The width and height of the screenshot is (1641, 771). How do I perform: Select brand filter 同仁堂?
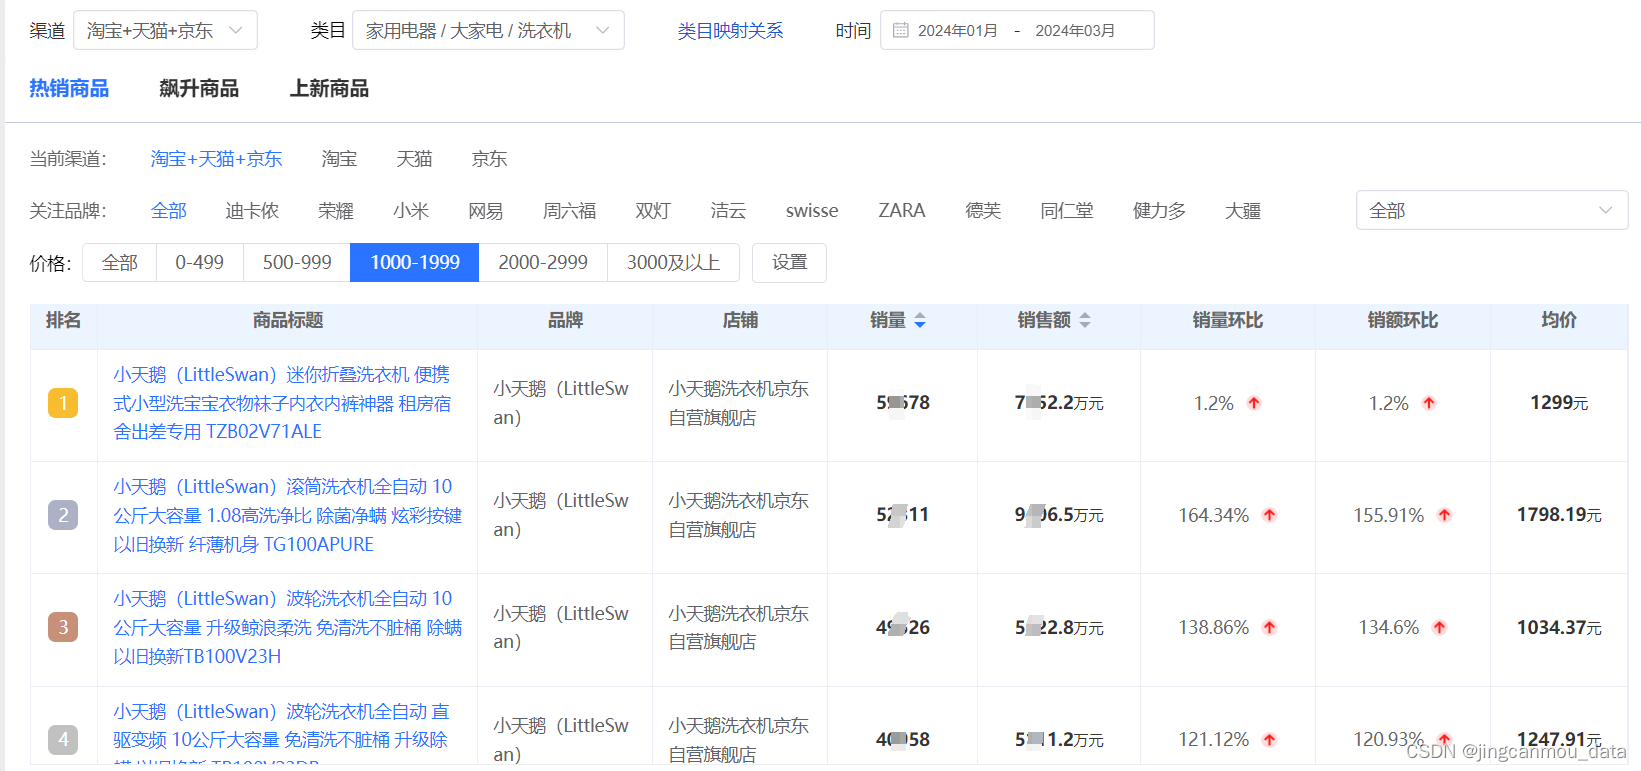(1066, 211)
